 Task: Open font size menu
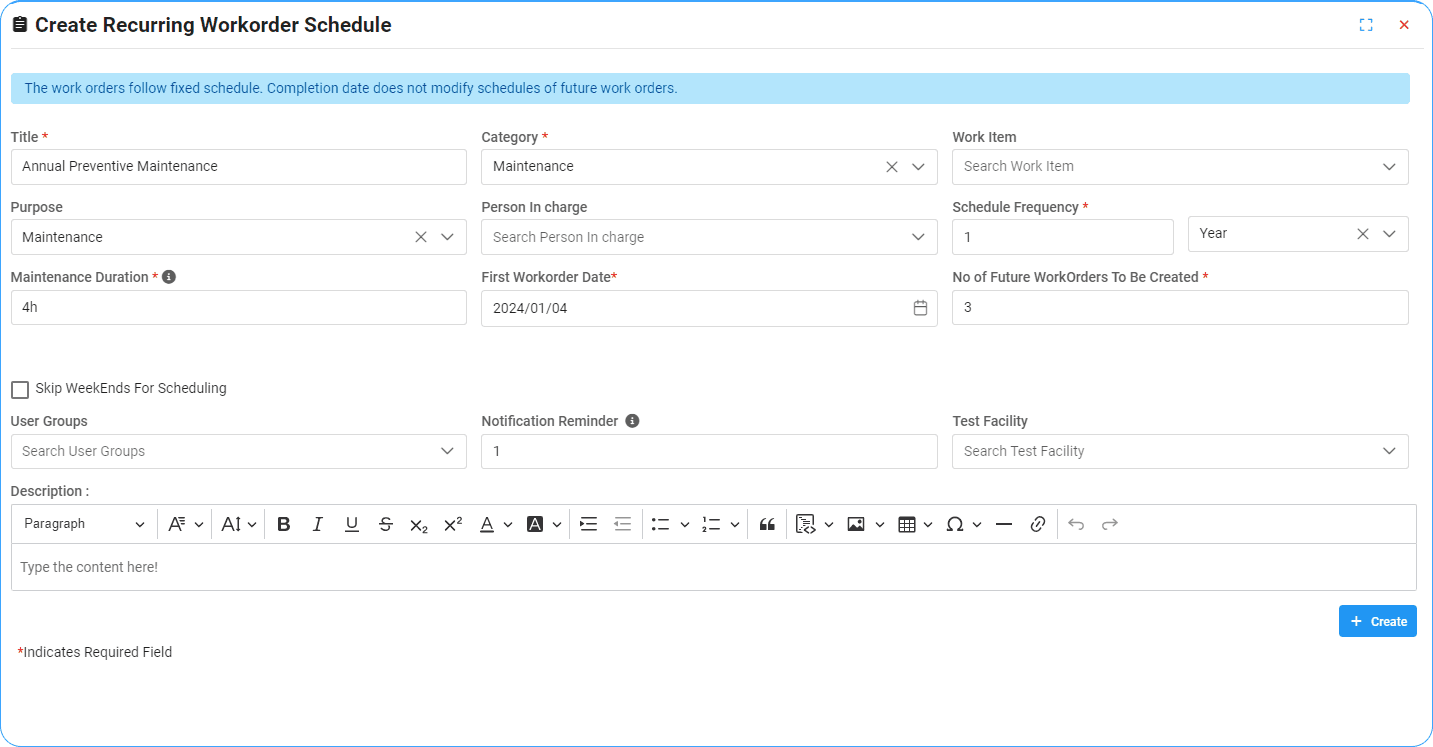pos(239,524)
